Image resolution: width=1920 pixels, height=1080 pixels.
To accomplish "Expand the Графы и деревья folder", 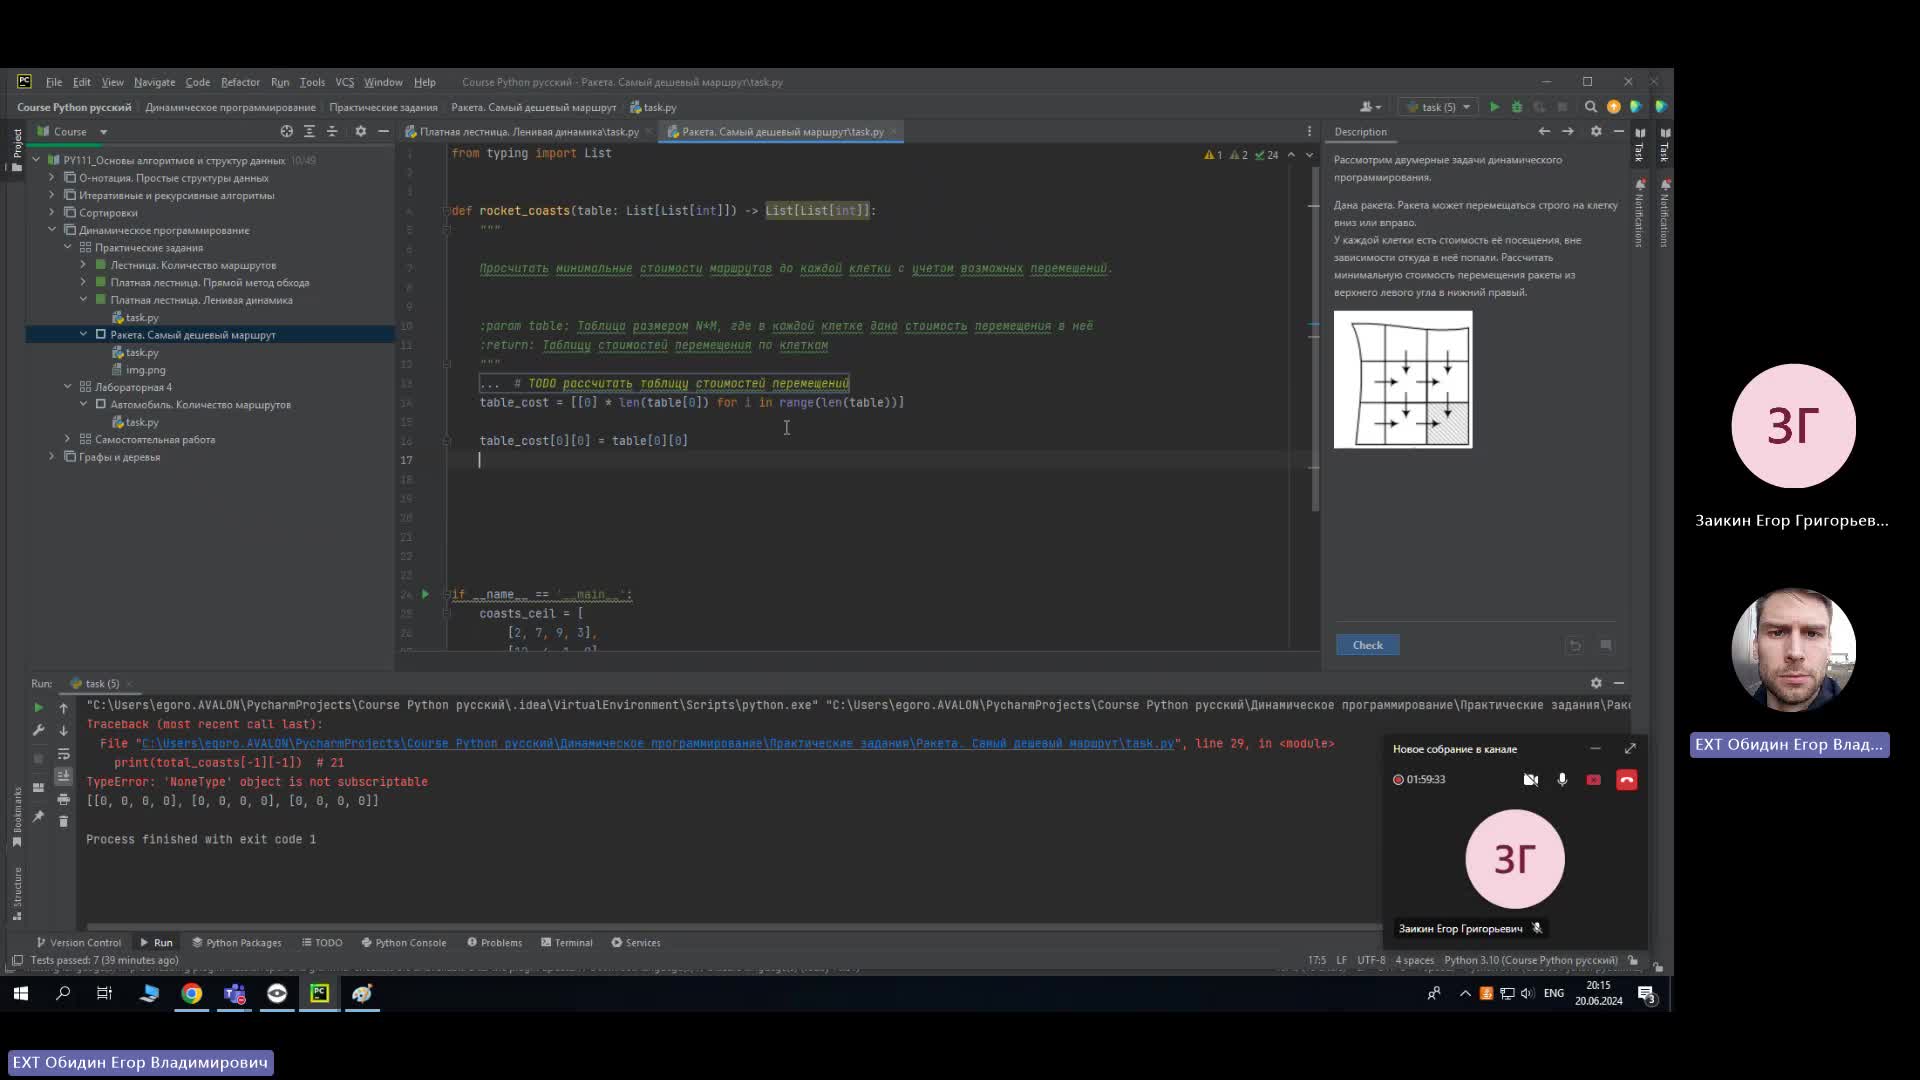I will pos(52,457).
